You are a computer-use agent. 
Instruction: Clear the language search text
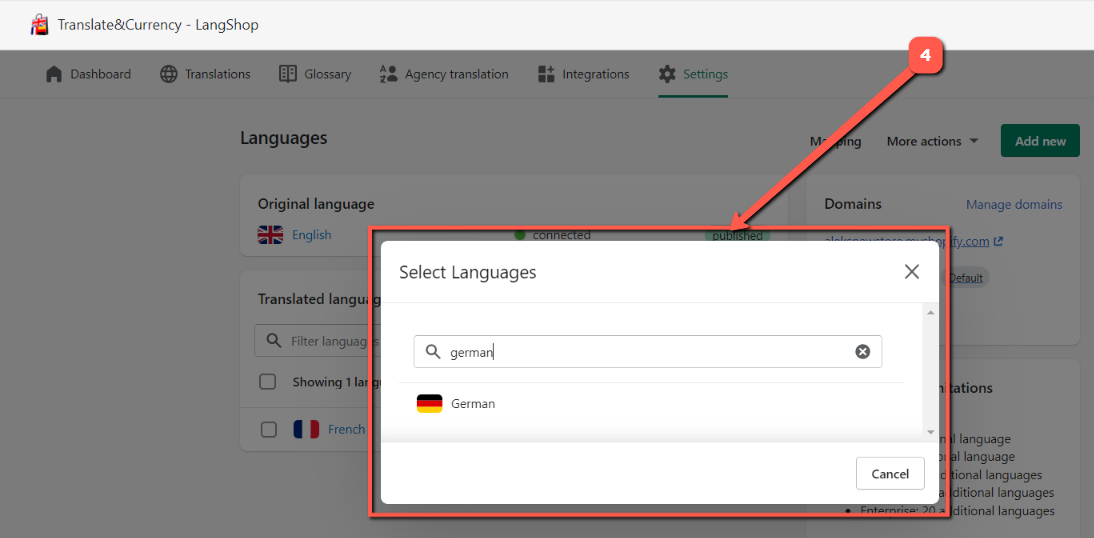click(863, 352)
